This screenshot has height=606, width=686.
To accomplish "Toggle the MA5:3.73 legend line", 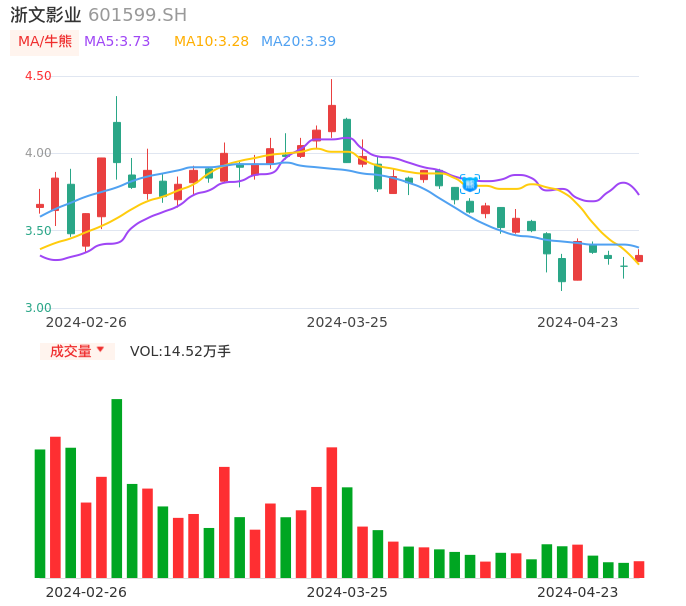I will click(117, 42).
